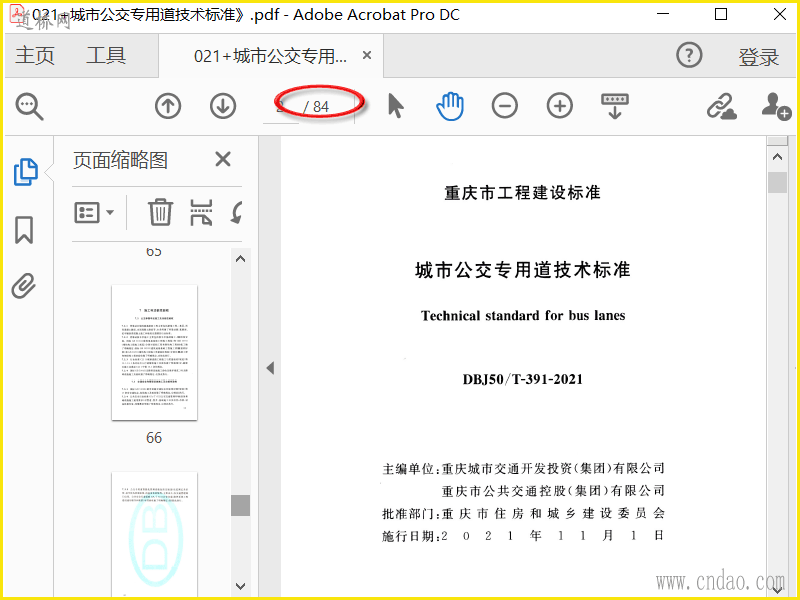The height and width of the screenshot is (600, 800).
Task: Select page 66 thumbnail
Action: pyautogui.click(x=154, y=353)
